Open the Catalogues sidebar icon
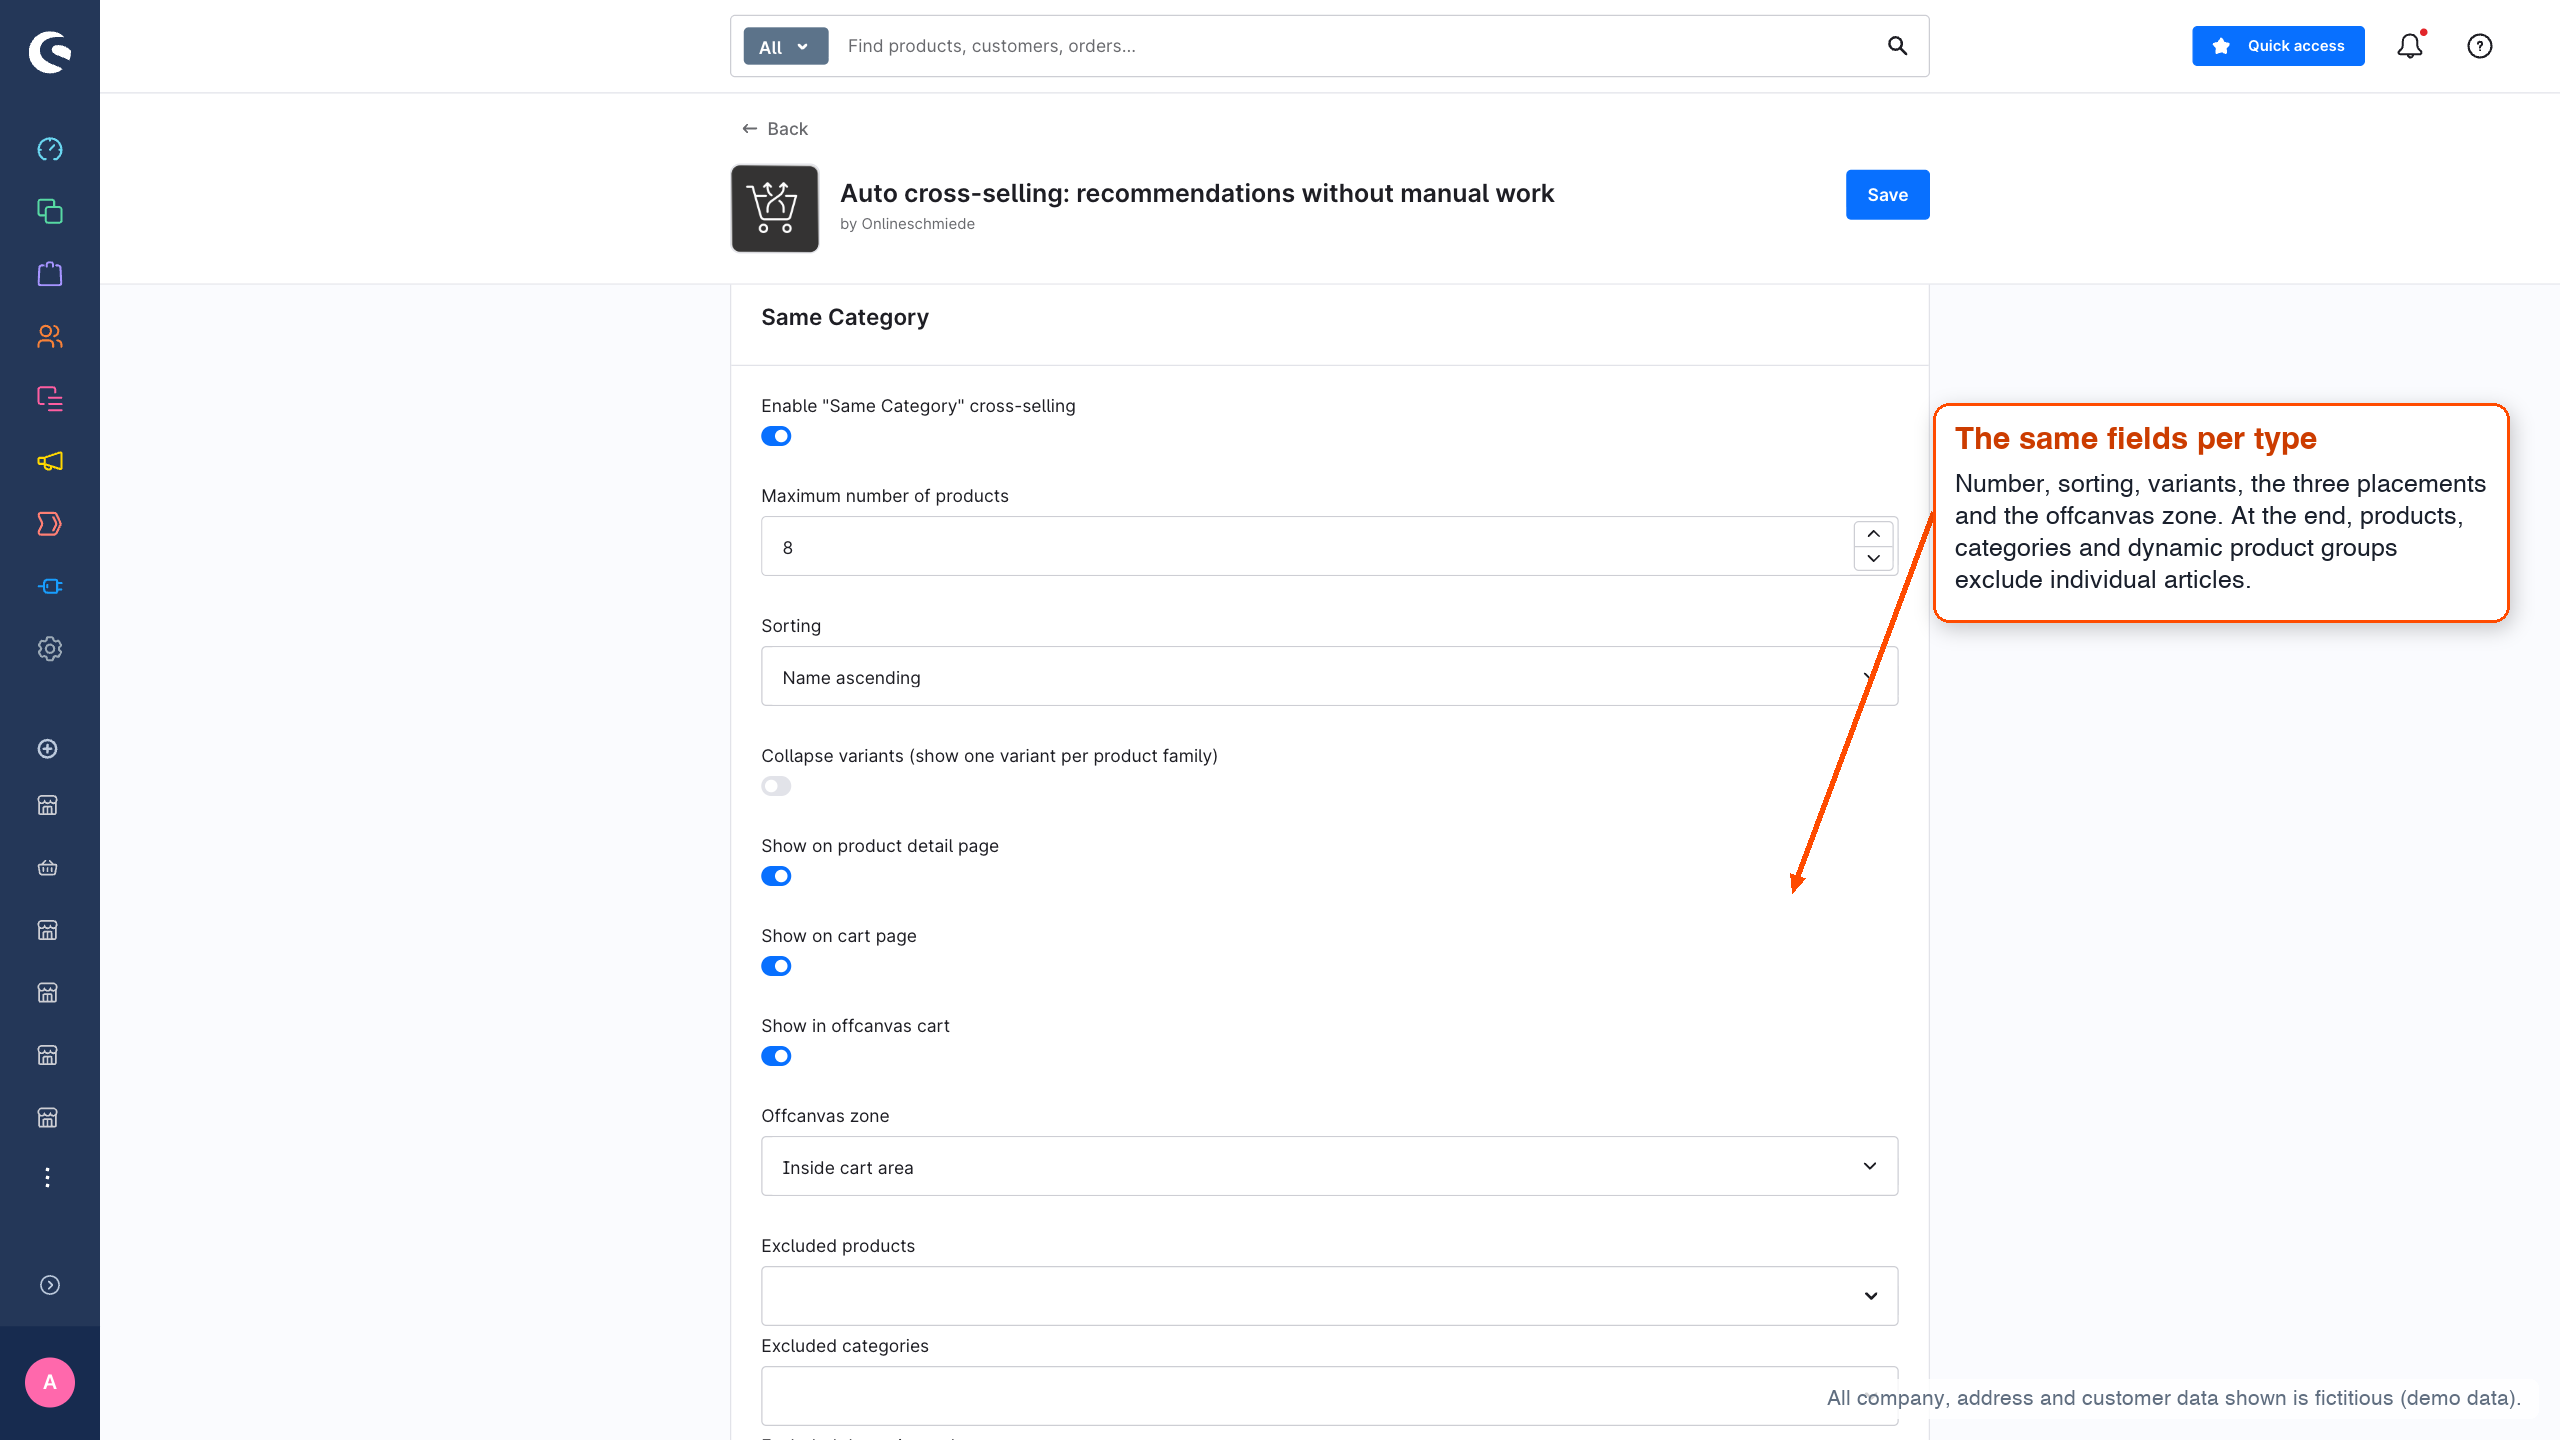Screen dimensions: 2560x1440 click(50, 211)
